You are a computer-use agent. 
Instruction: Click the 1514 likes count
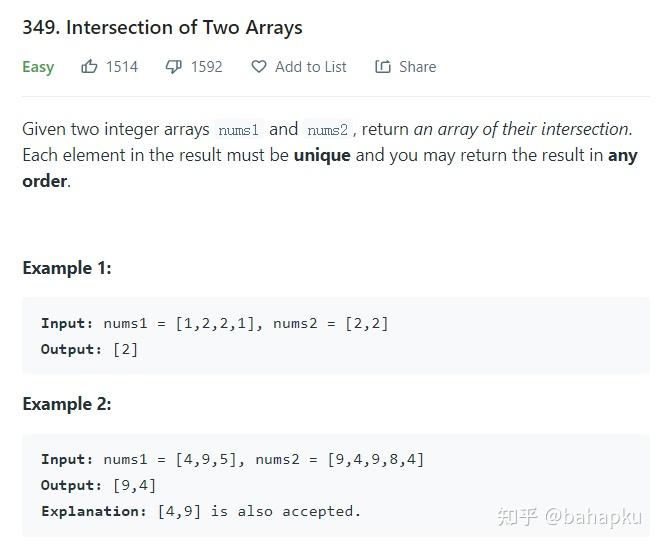point(122,67)
